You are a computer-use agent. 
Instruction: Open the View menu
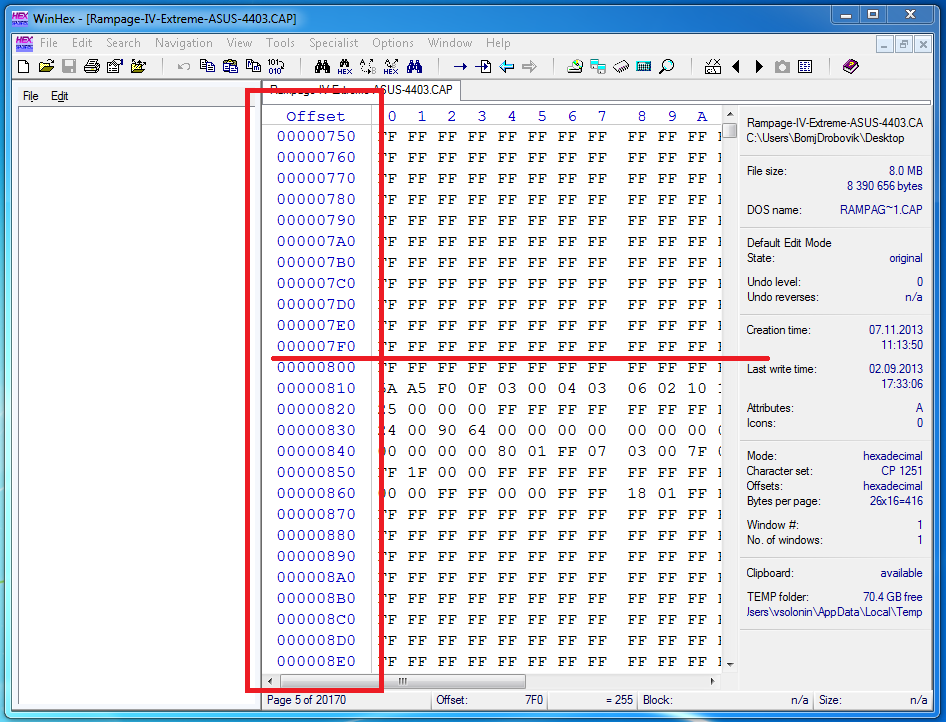click(240, 43)
